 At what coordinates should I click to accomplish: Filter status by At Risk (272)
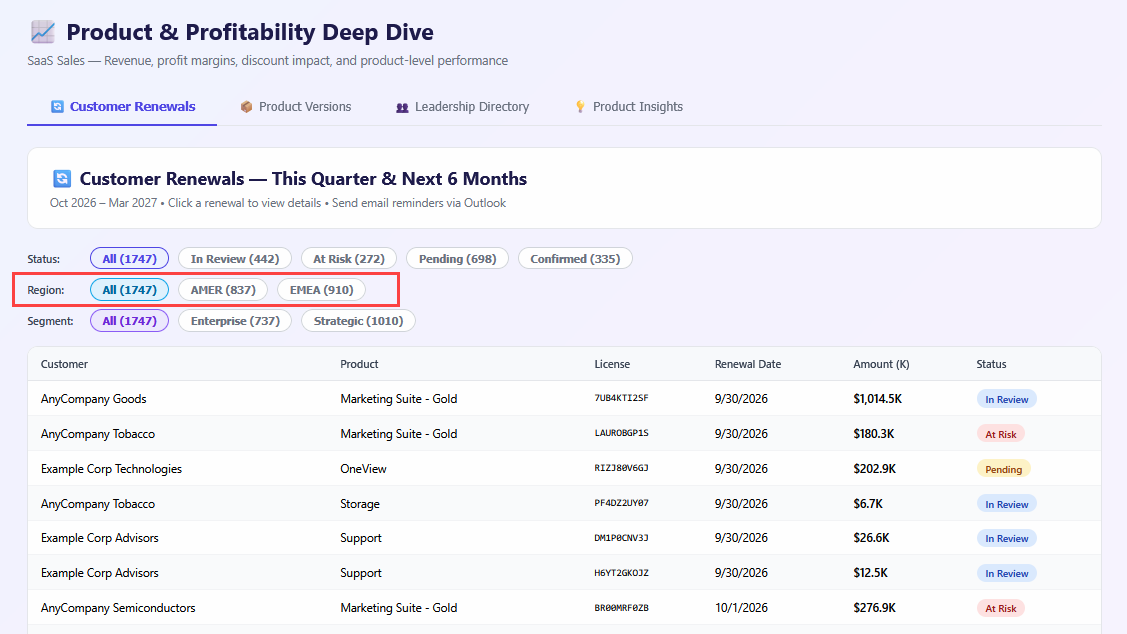pos(349,259)
